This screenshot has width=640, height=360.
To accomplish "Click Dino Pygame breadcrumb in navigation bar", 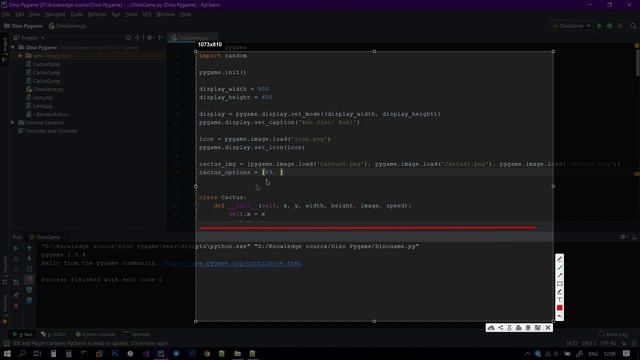I will pos(24,26).
